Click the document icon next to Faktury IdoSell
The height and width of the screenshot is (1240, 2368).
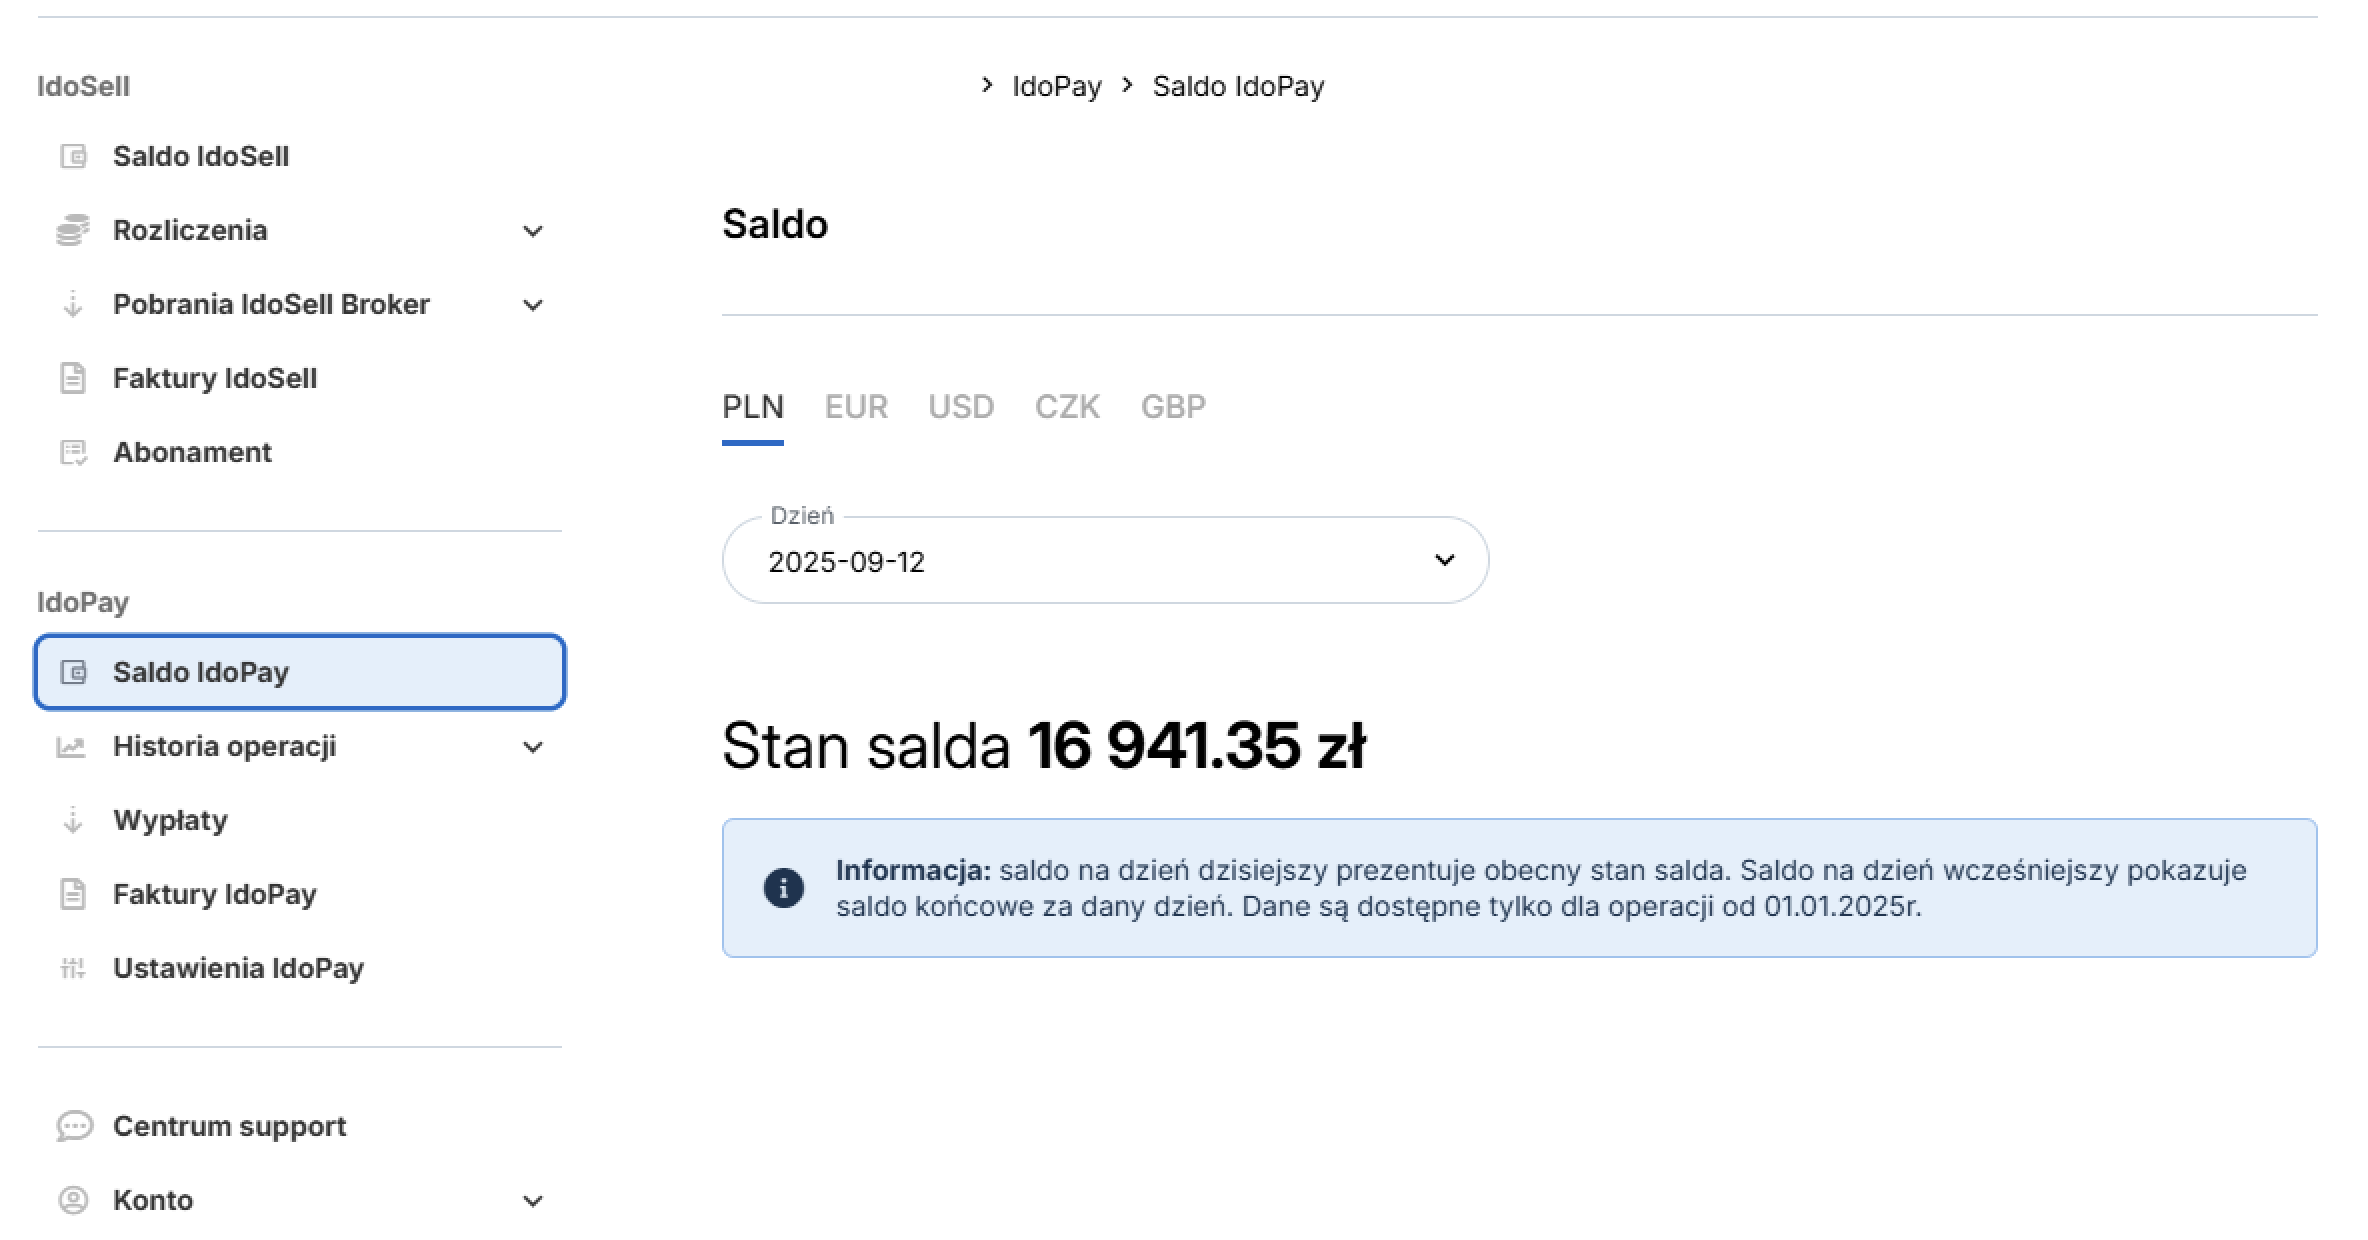click(x=73, y=378)
